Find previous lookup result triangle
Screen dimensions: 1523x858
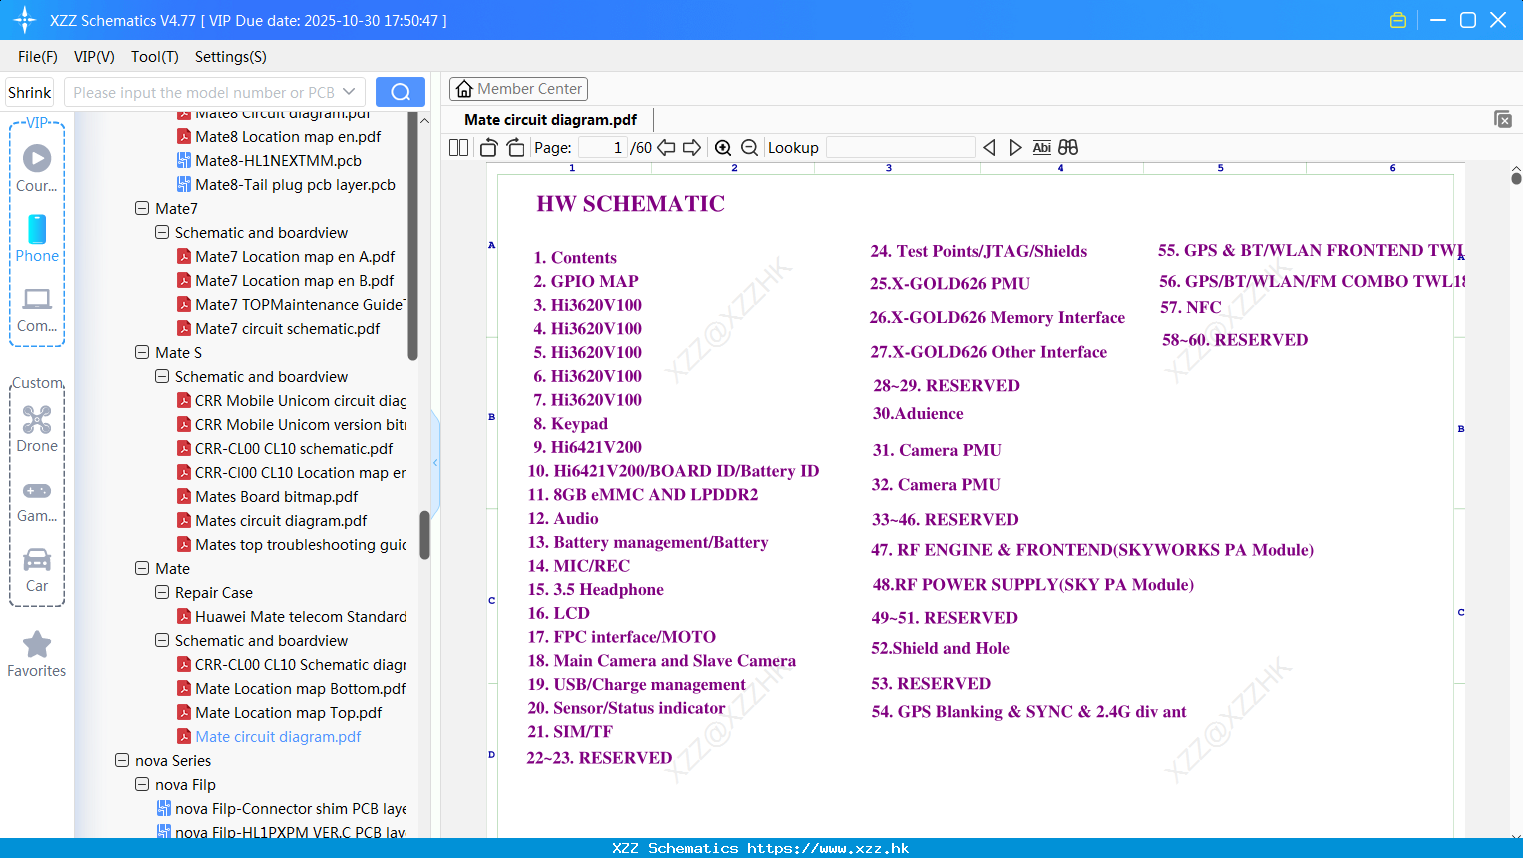[x=989, y=148]
